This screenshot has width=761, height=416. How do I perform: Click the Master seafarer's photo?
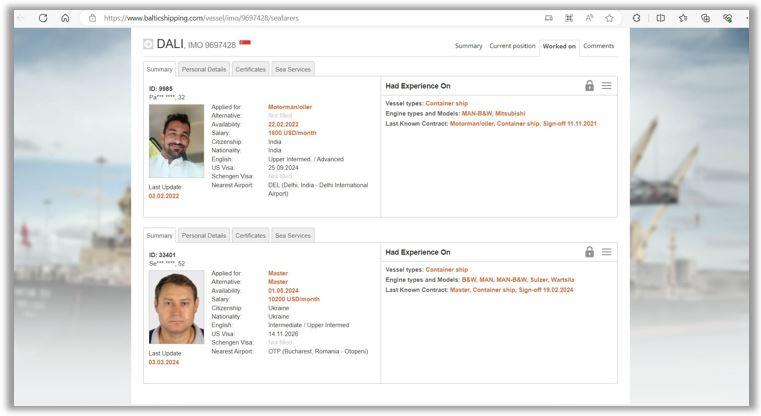pyautogui.click(x=176, y=307)
